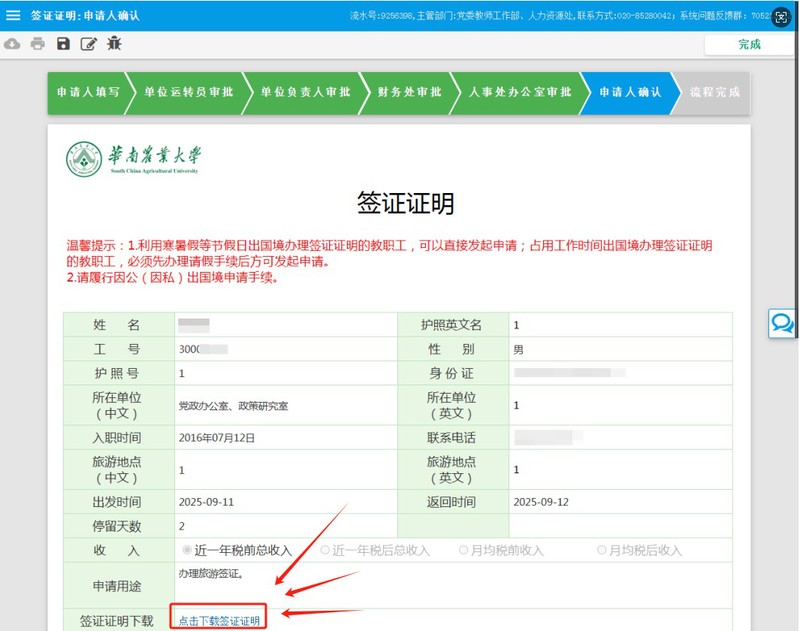Click the screenshot capture icon top-right
This screenshot has width=799, height=631.
coord(781,16)
